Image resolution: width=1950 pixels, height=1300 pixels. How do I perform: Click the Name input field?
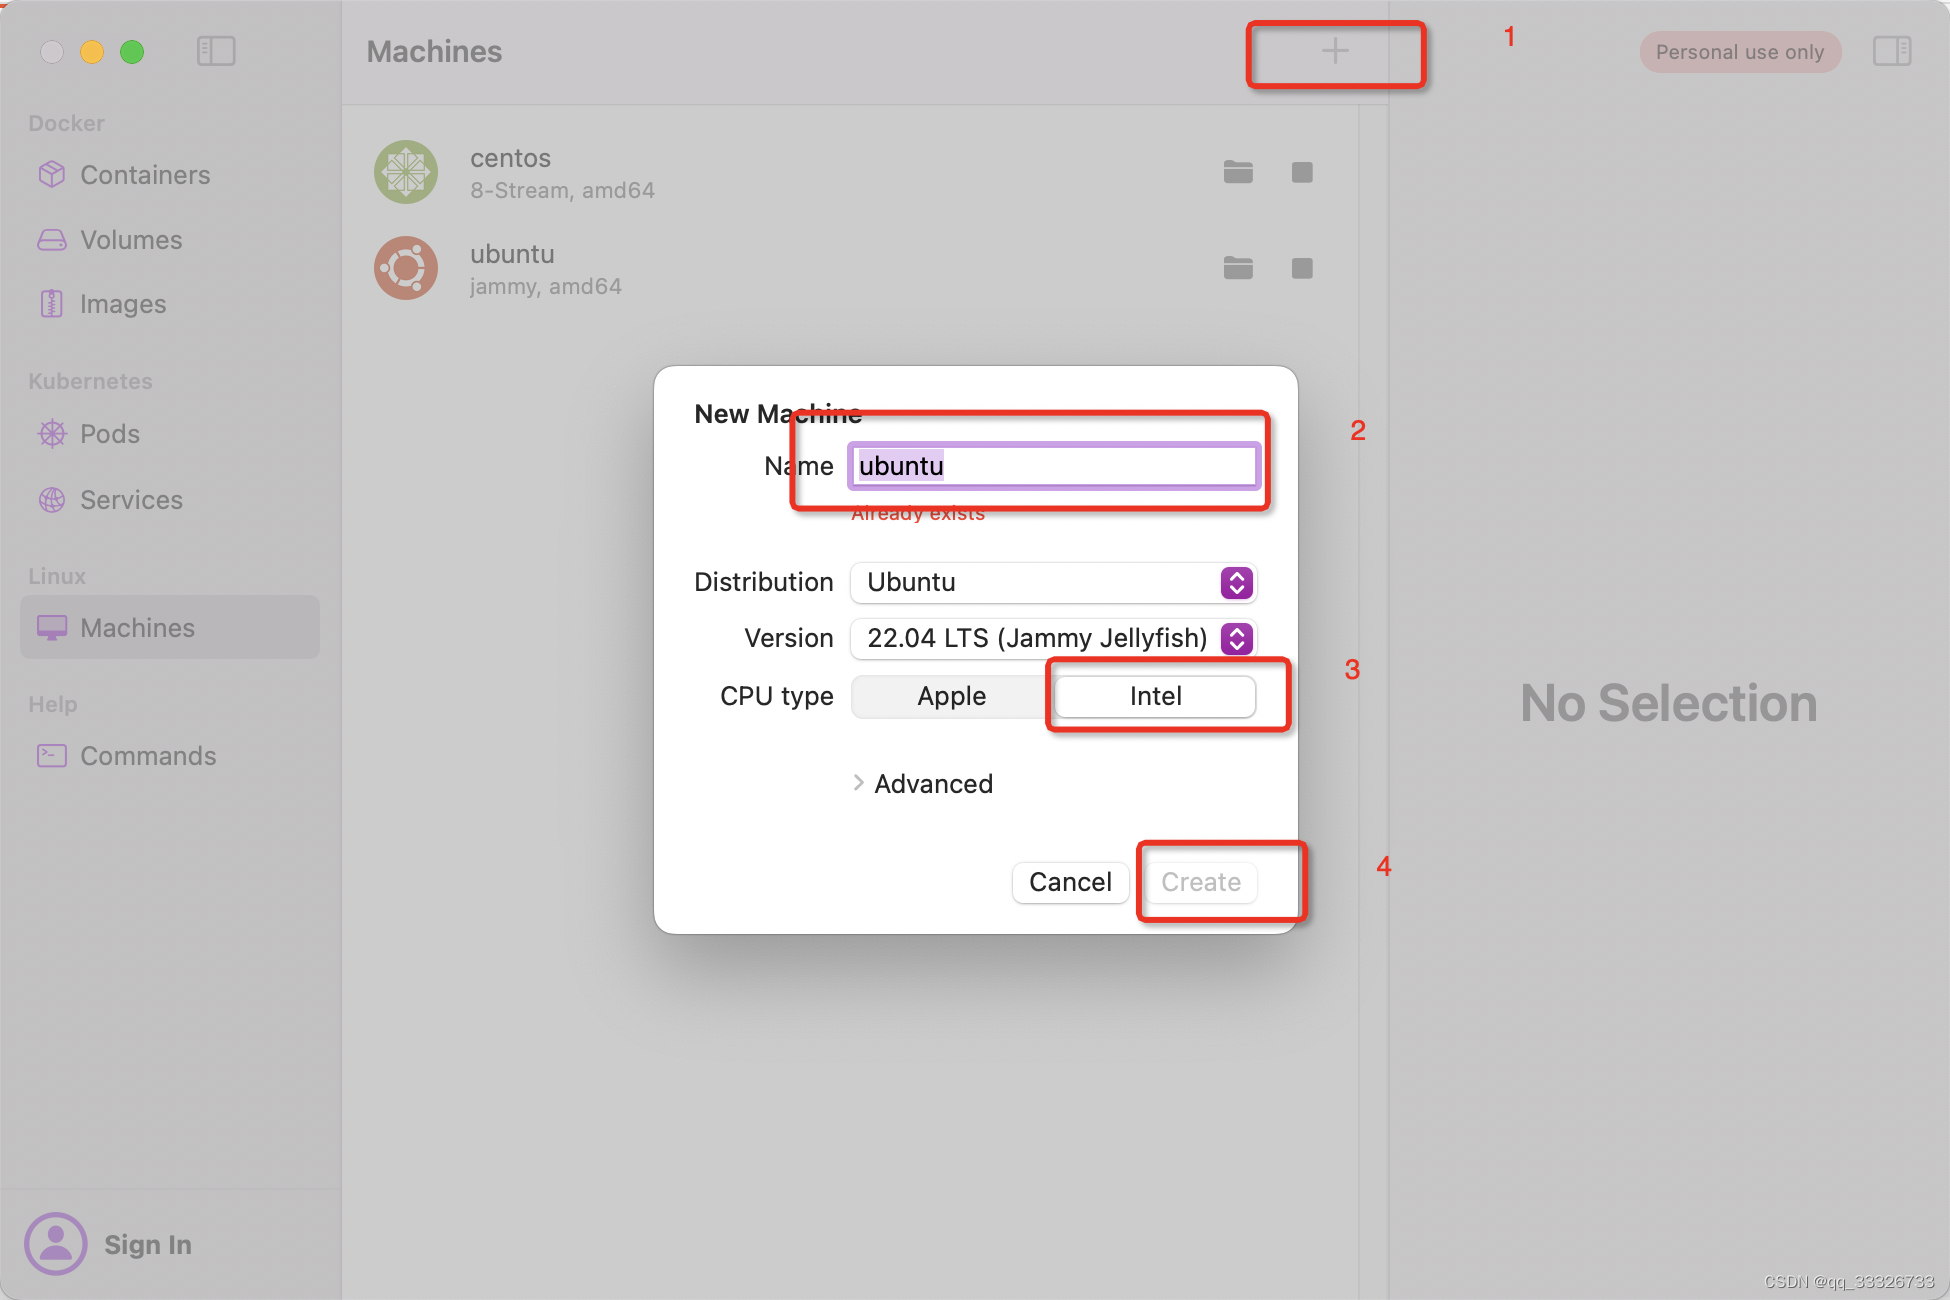click(1052, 466)
